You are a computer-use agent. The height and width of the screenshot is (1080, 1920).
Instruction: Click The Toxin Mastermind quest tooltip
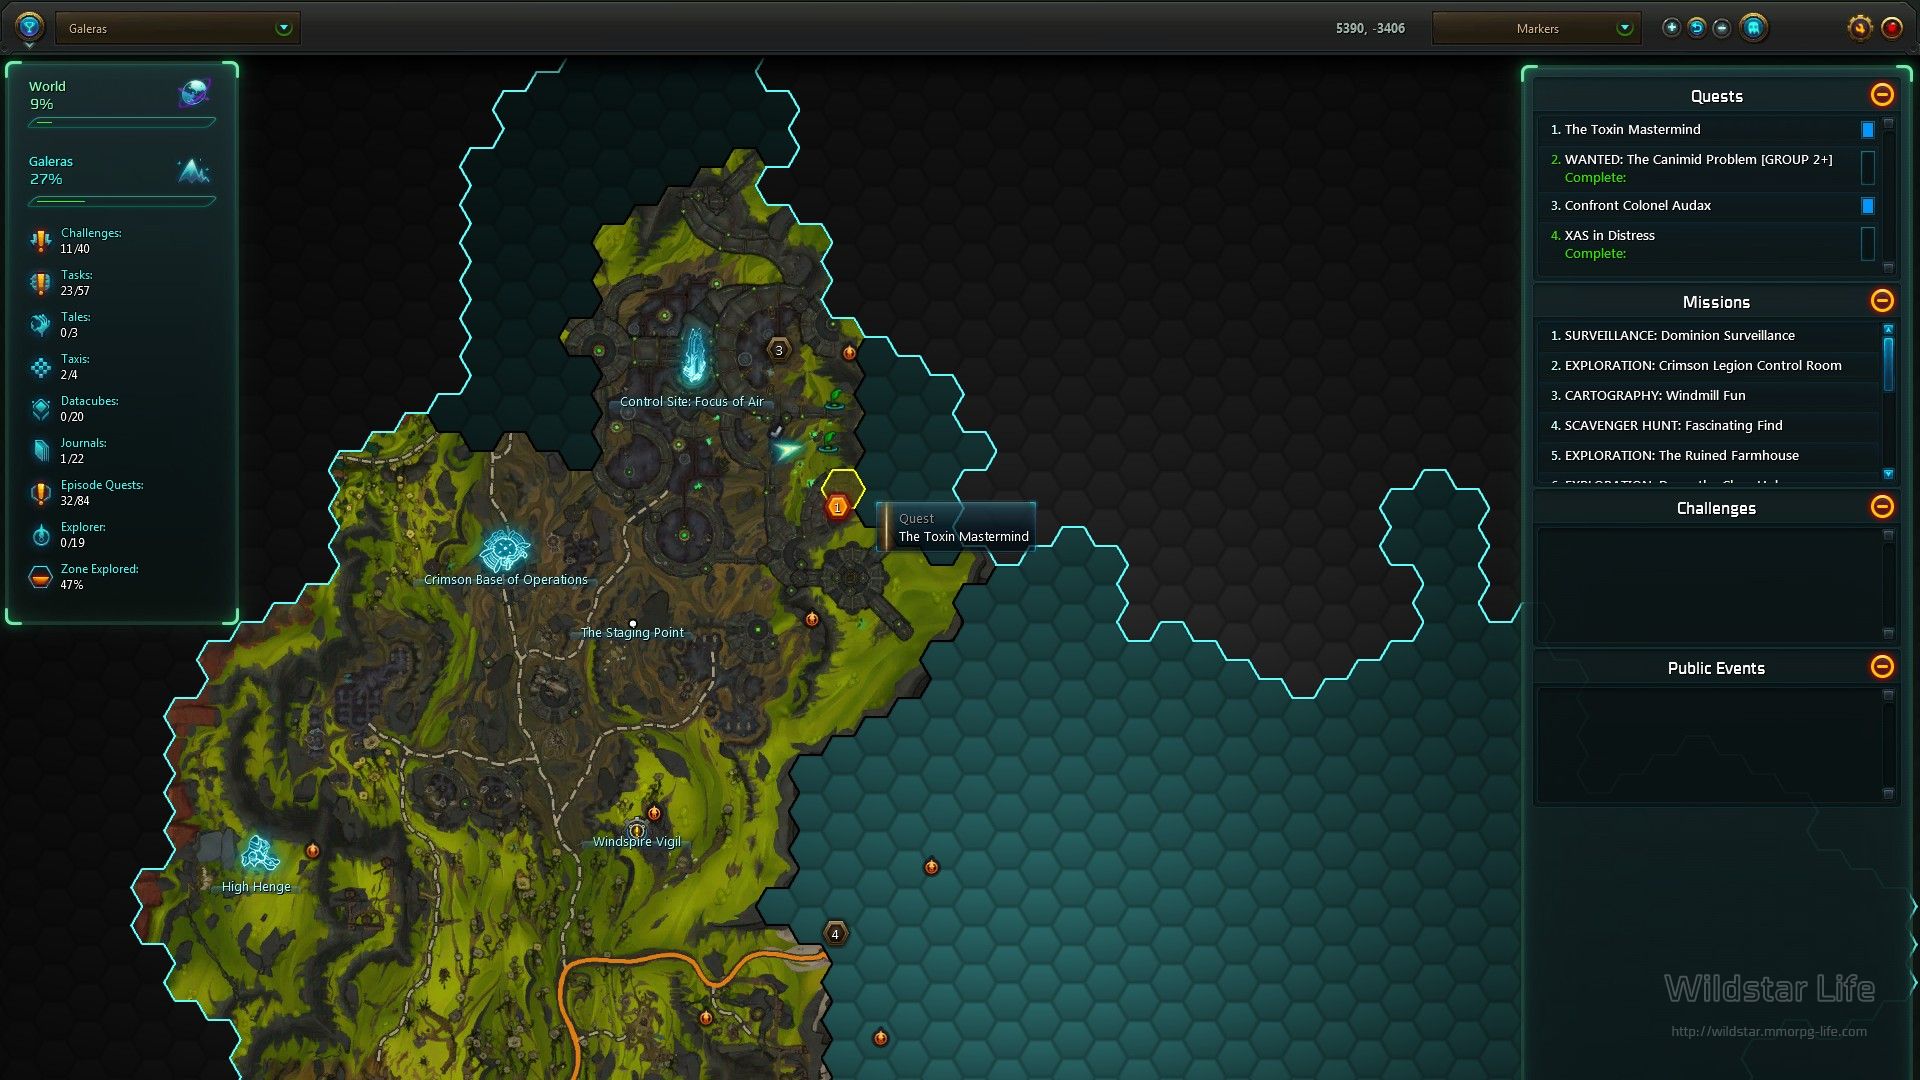tap(956, 527)
